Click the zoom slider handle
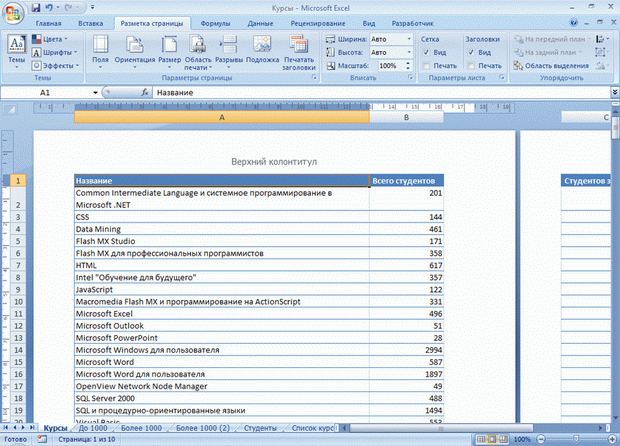 point(577,439)
